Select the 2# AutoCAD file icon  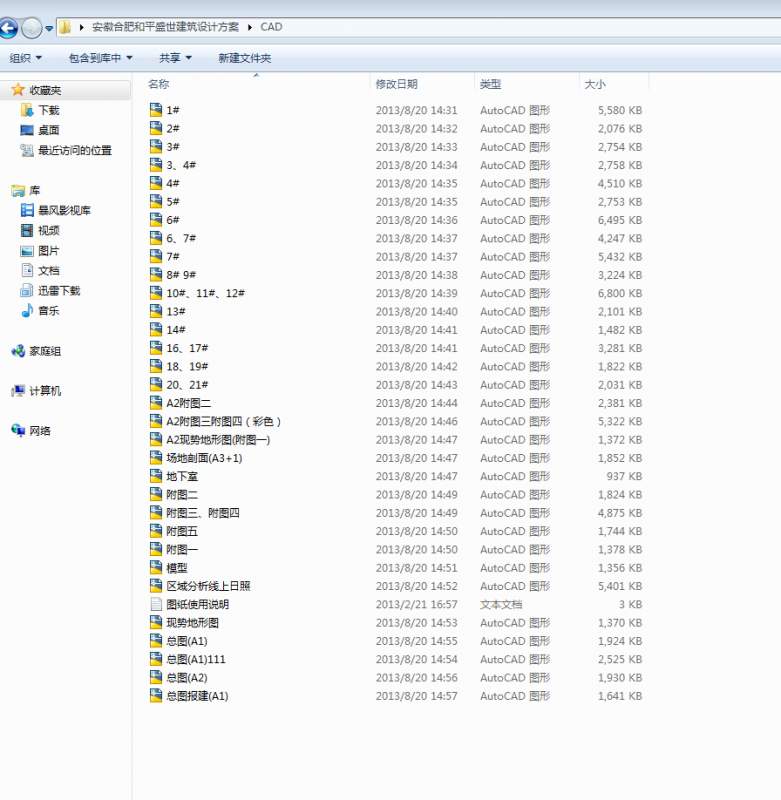point(156,128)
